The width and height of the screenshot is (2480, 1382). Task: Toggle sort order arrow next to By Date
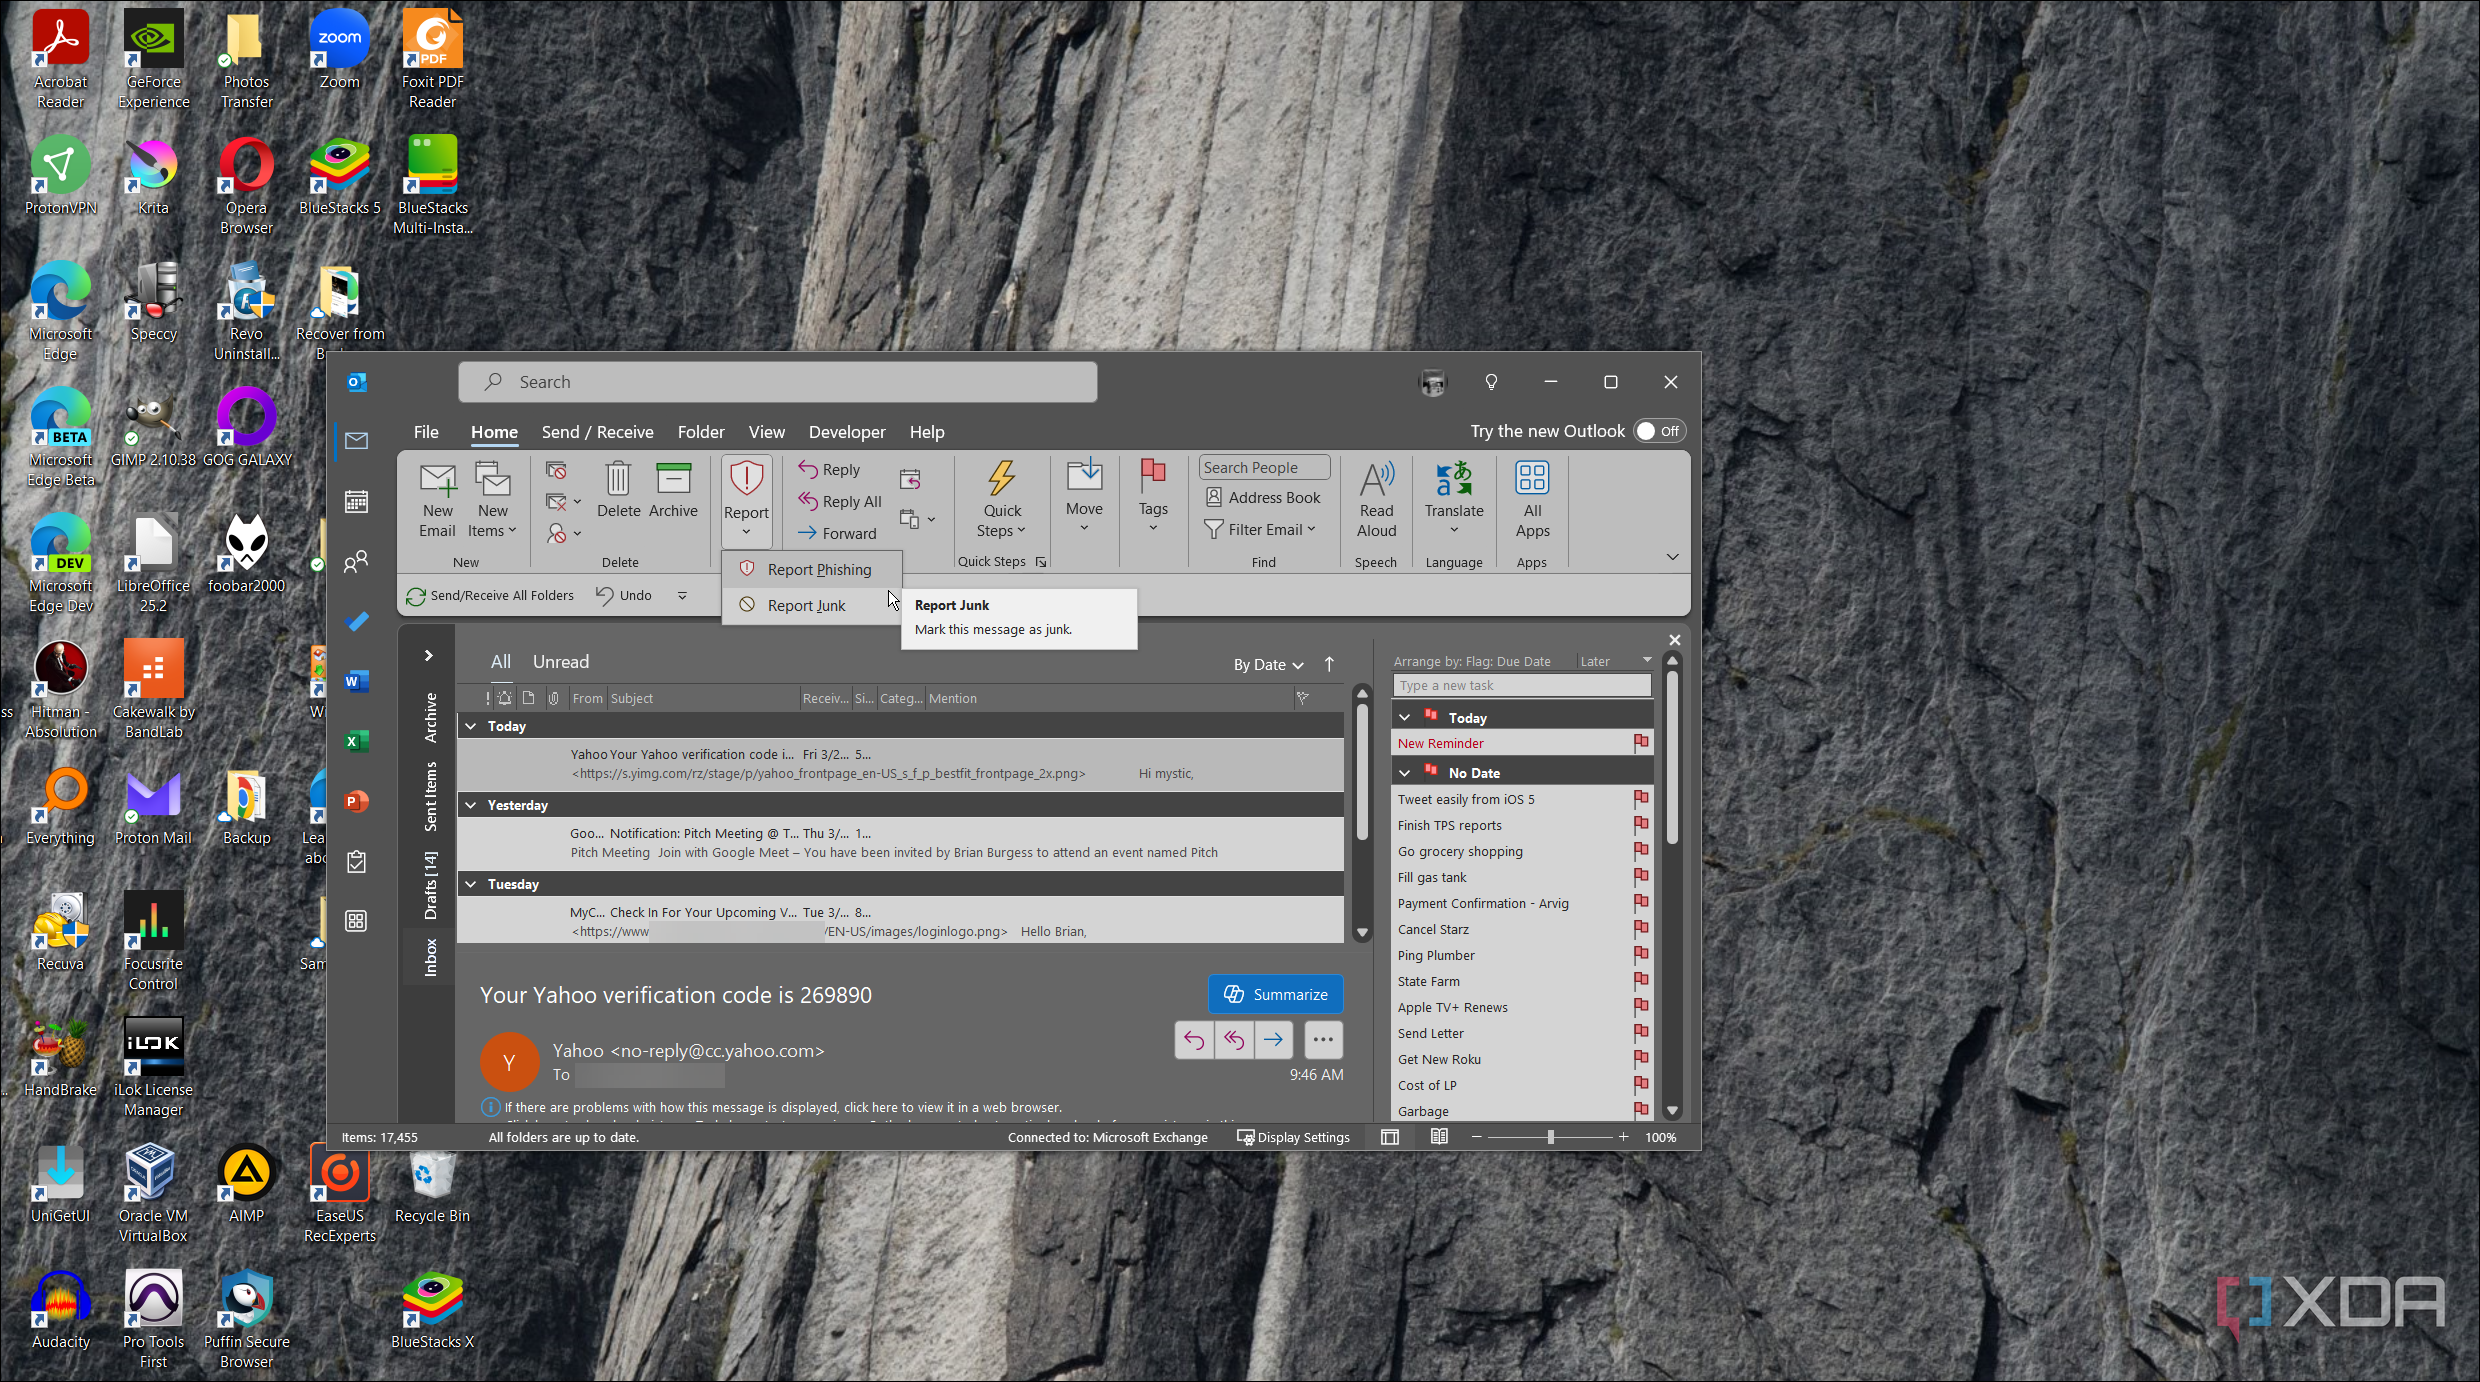coord(1329,664)
